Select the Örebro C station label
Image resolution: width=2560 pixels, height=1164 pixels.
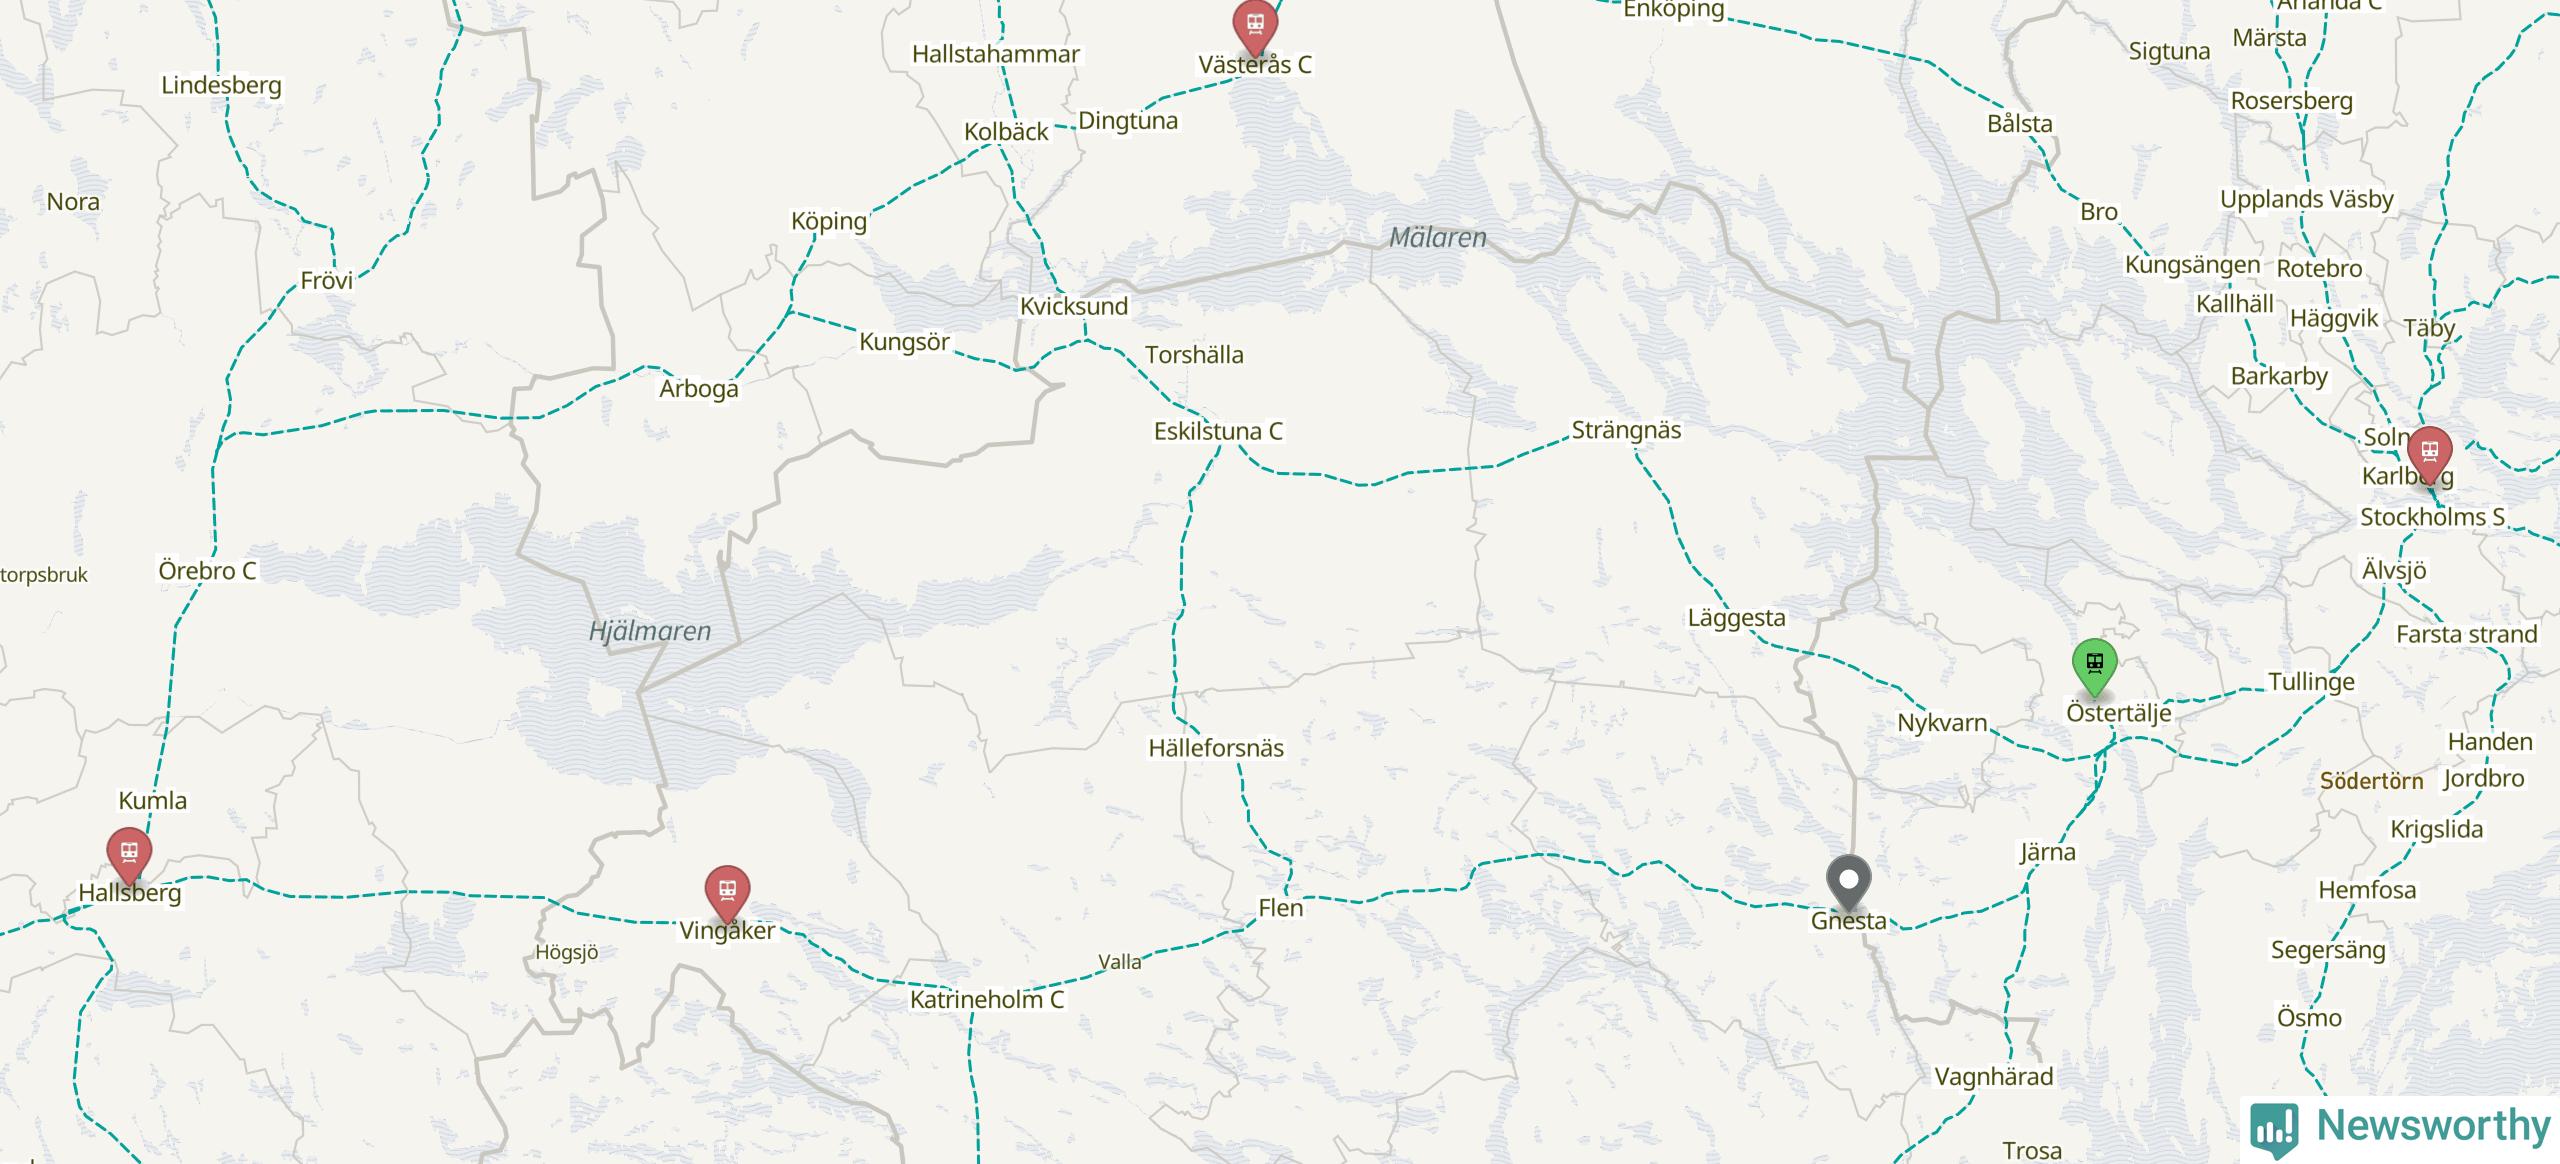click(x=207, y=571)
